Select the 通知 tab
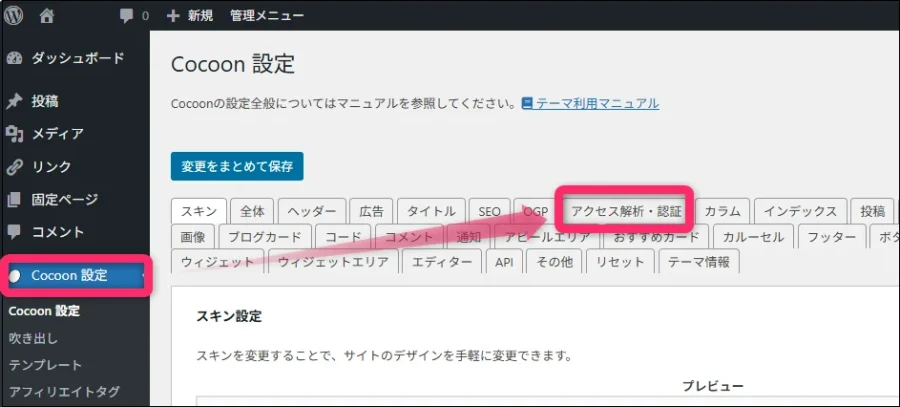The width and height of the screenshot is (900, 407). [x=468, y=237]
